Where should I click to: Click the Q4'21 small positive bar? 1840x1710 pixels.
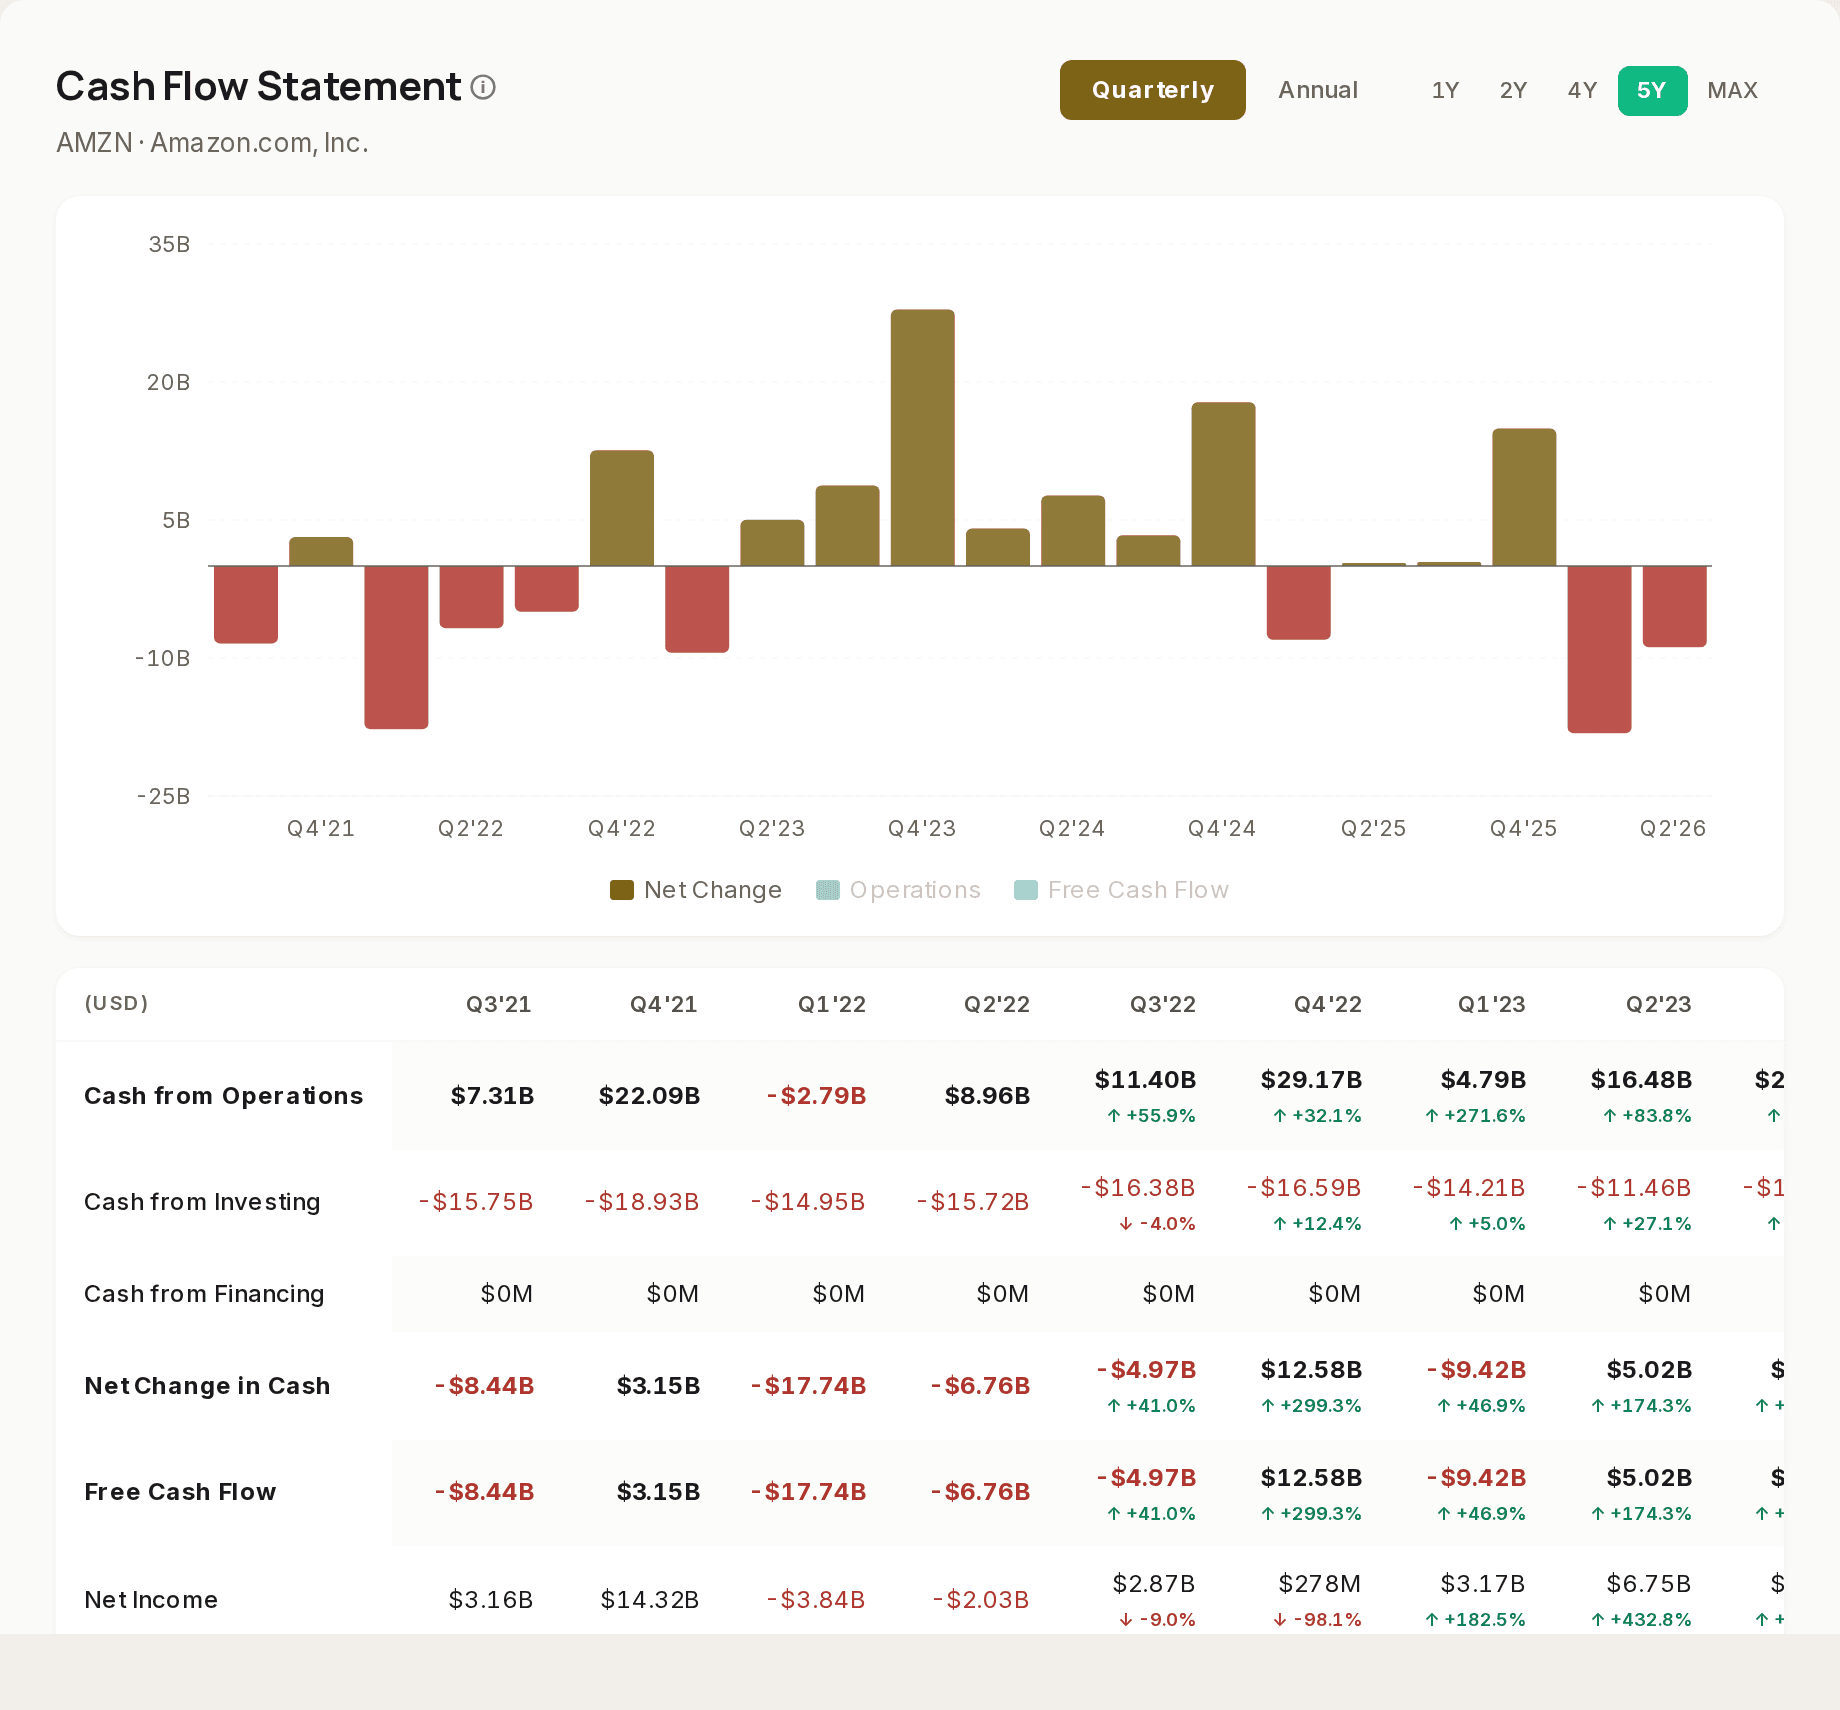[x=321, y=552]
